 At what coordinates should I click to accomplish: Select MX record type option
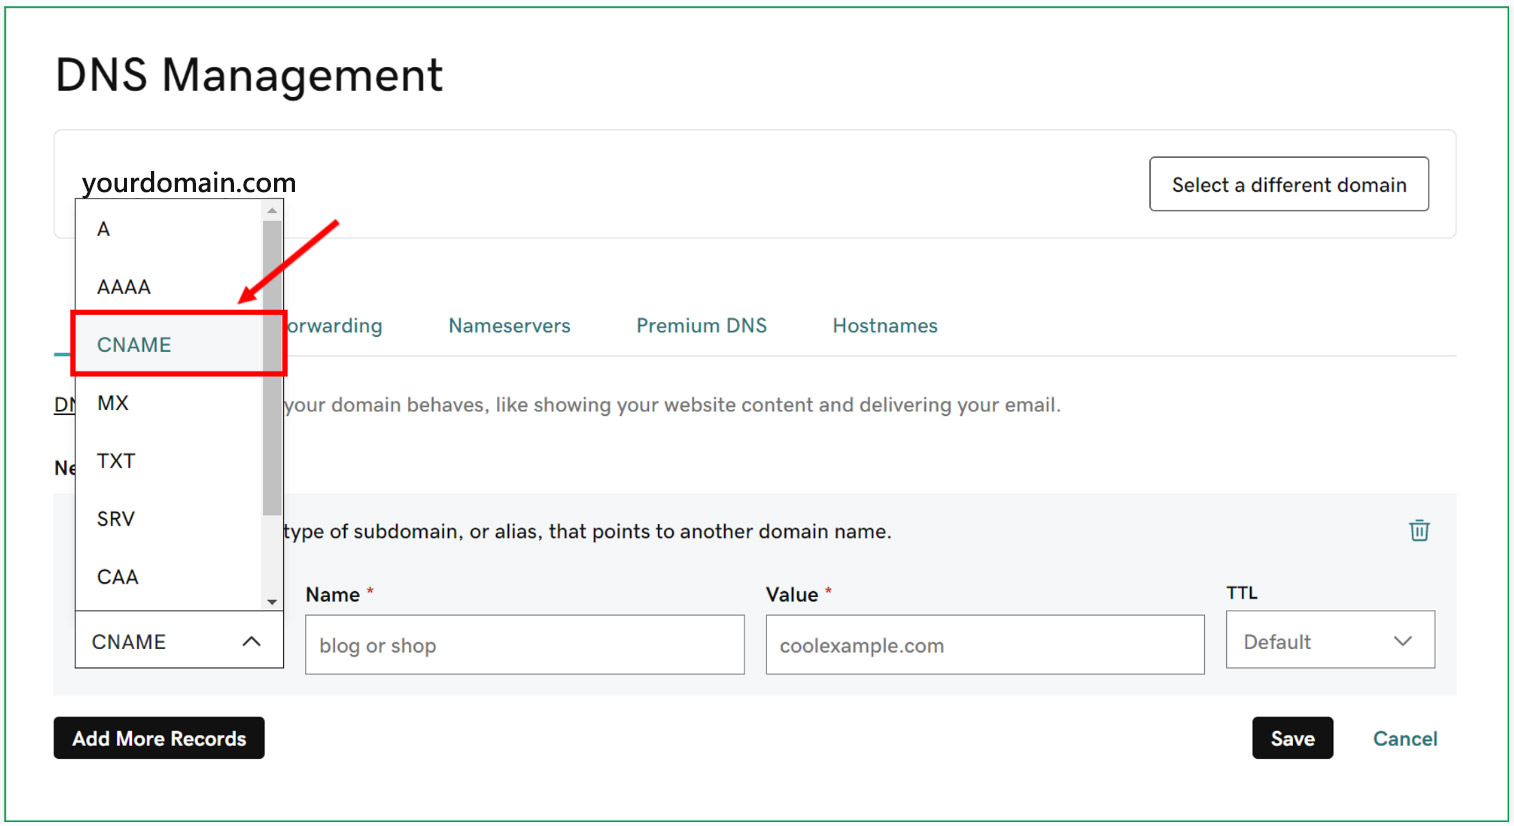coord(113,403)
